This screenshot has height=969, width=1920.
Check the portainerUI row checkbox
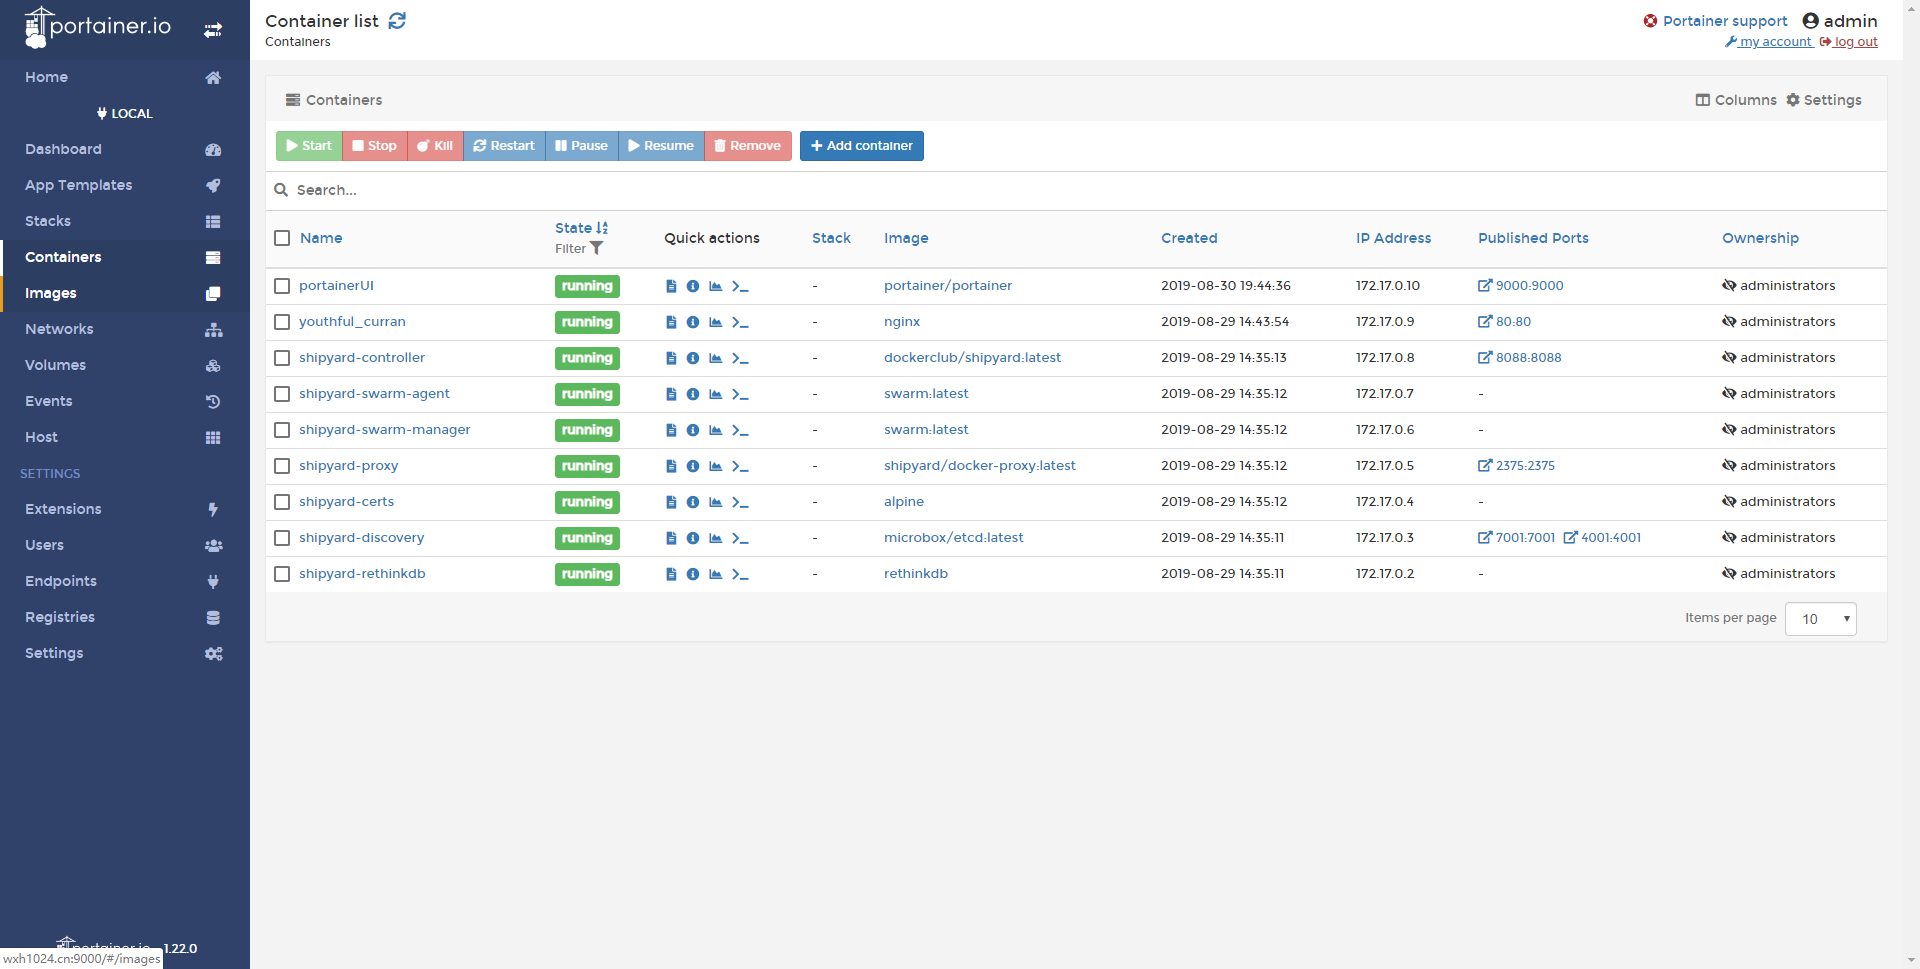click(282, 286)
